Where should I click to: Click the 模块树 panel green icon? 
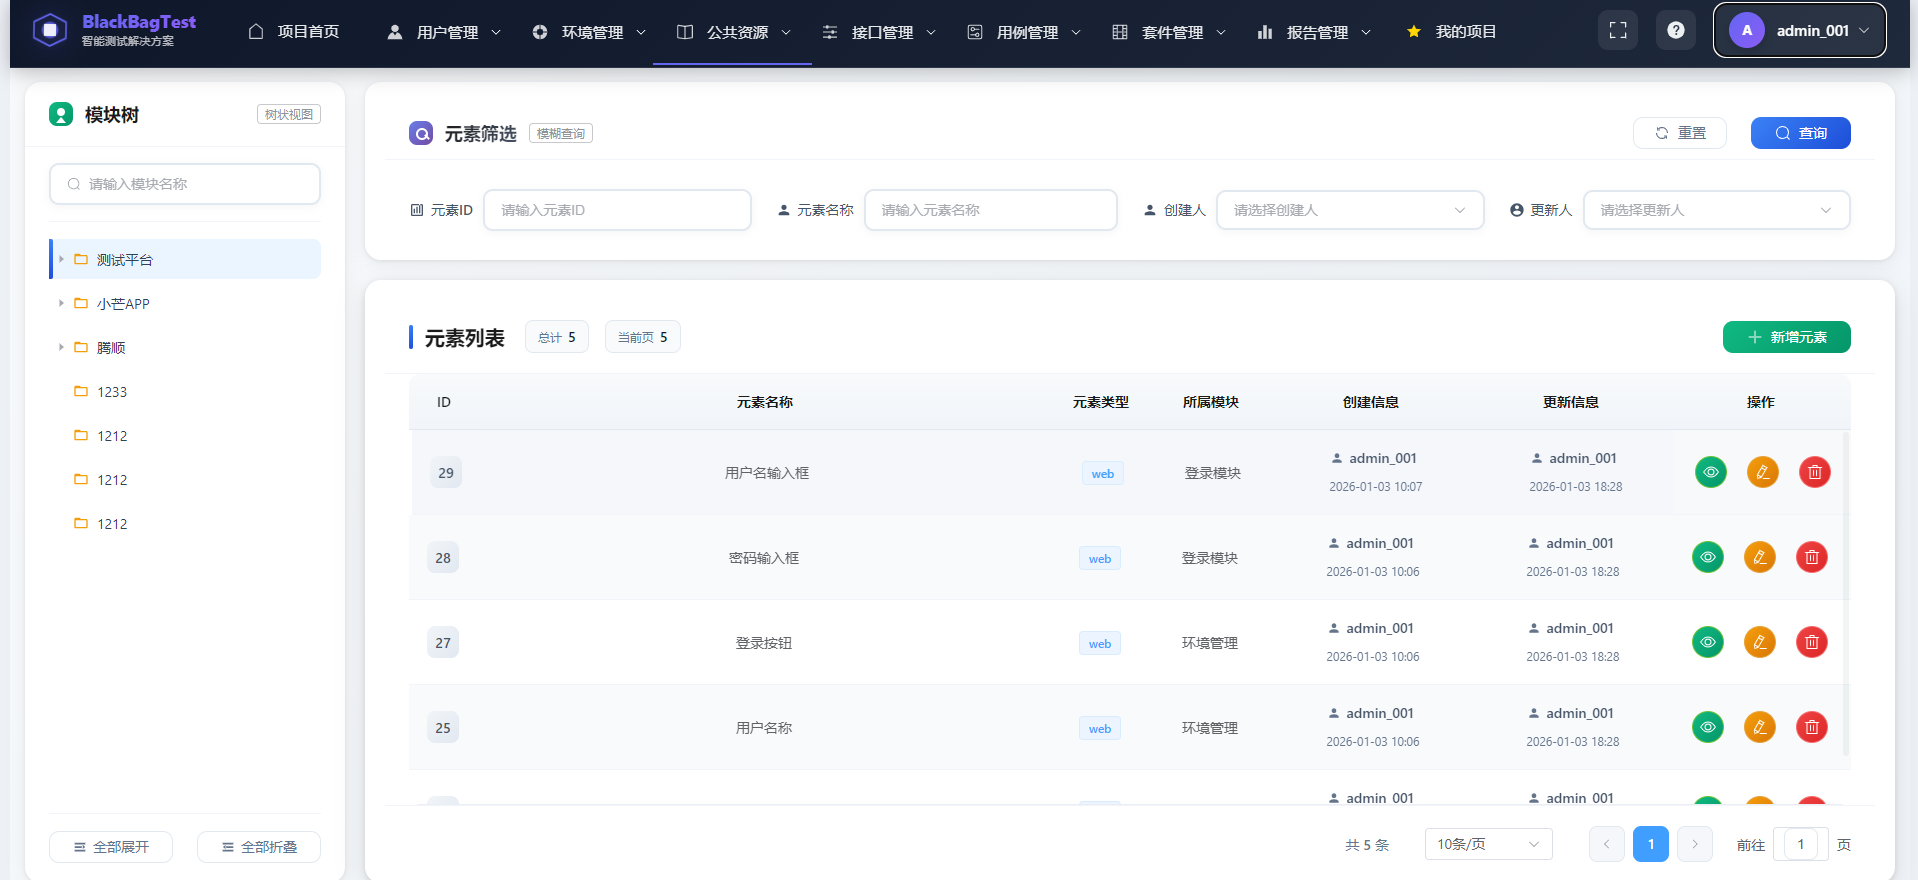61,114
